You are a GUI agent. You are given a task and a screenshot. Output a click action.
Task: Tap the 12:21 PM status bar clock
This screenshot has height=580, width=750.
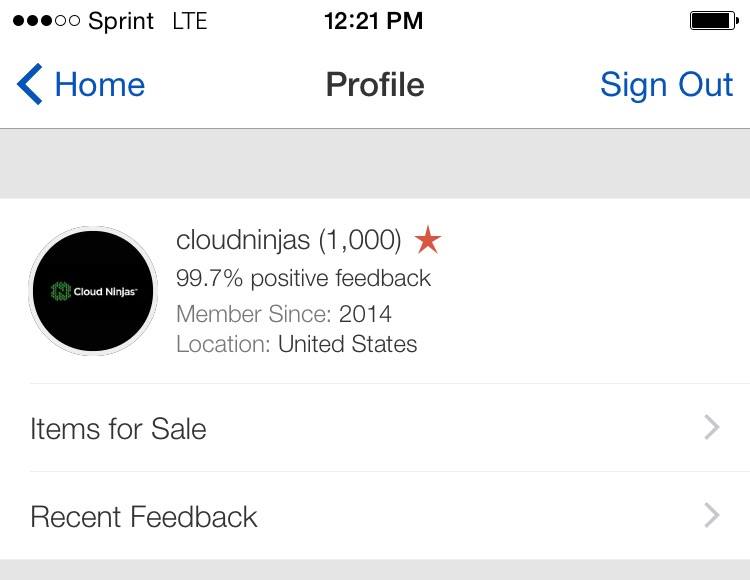(x=374, y=21)
